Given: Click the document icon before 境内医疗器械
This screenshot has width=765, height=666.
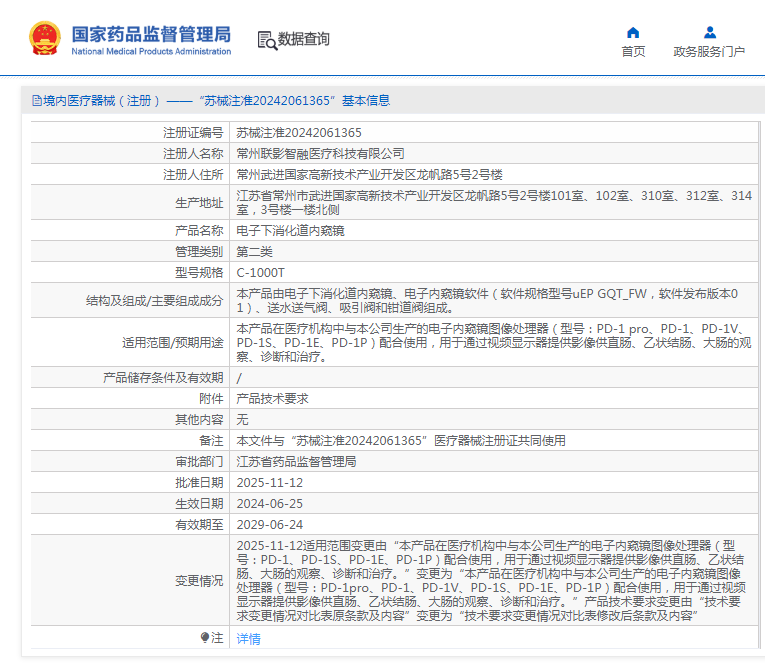Looking at the screenshot, I should point(36,101).
